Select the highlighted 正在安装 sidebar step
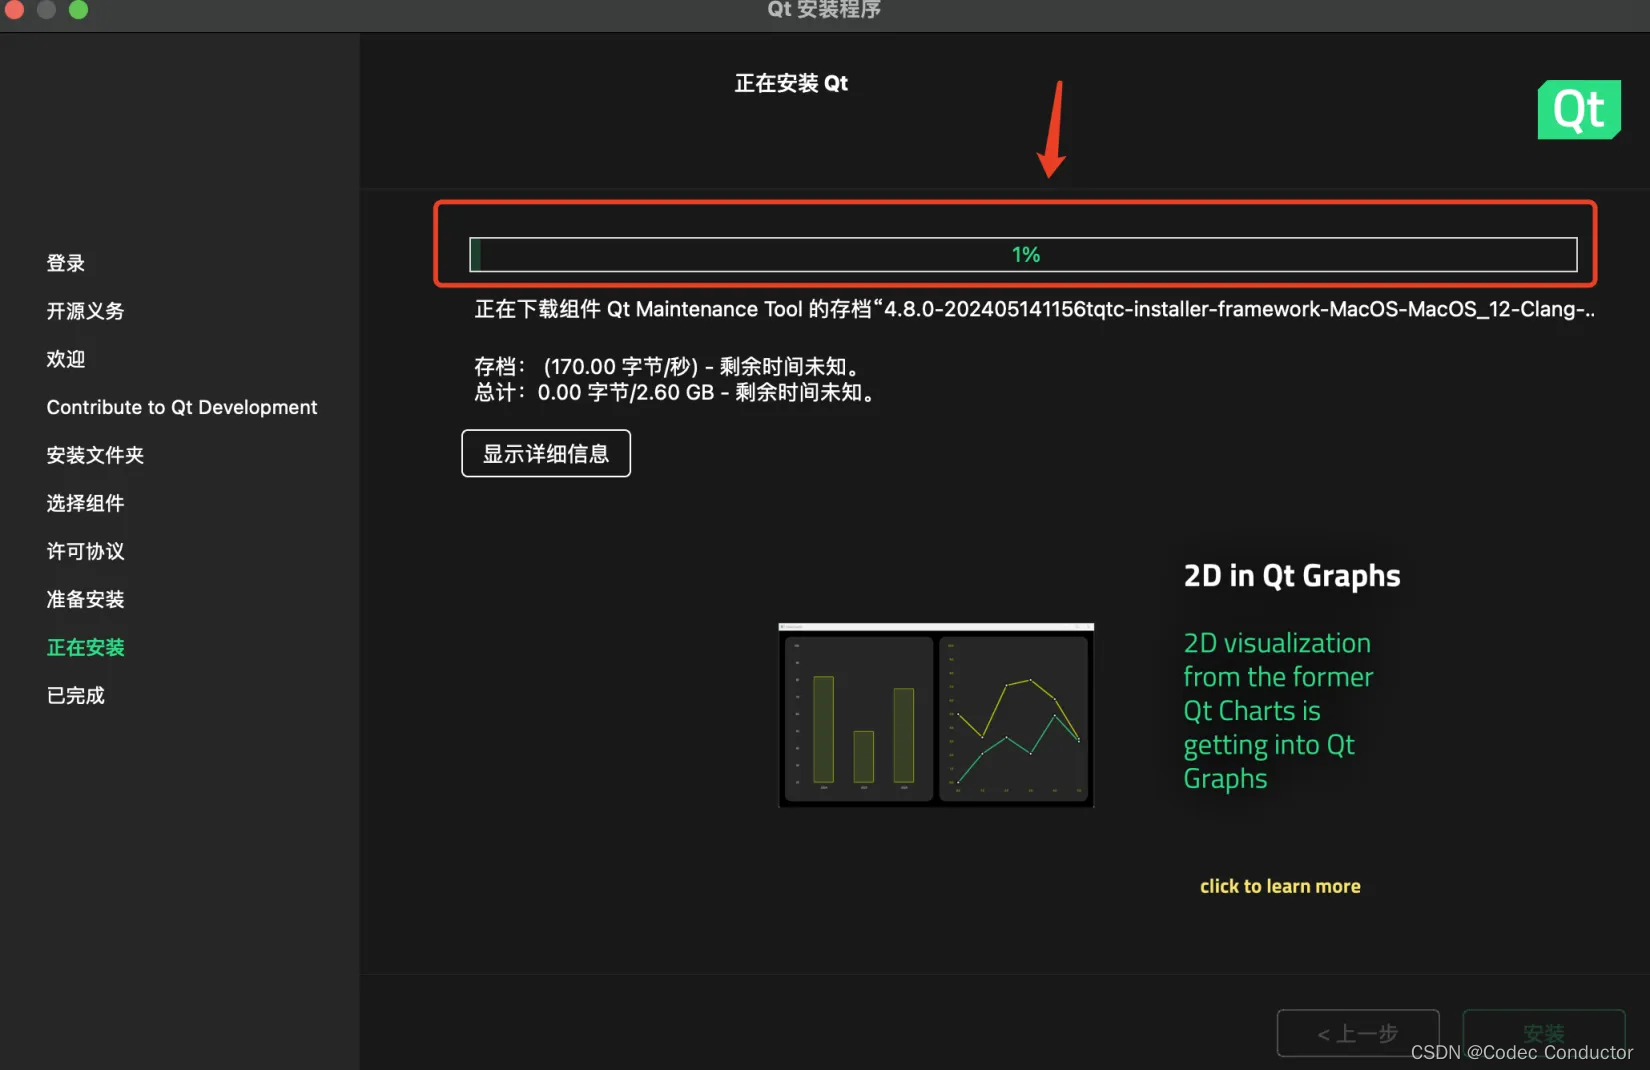The width and height of the screenshot is (1650, 1070). tap(85, 647)
